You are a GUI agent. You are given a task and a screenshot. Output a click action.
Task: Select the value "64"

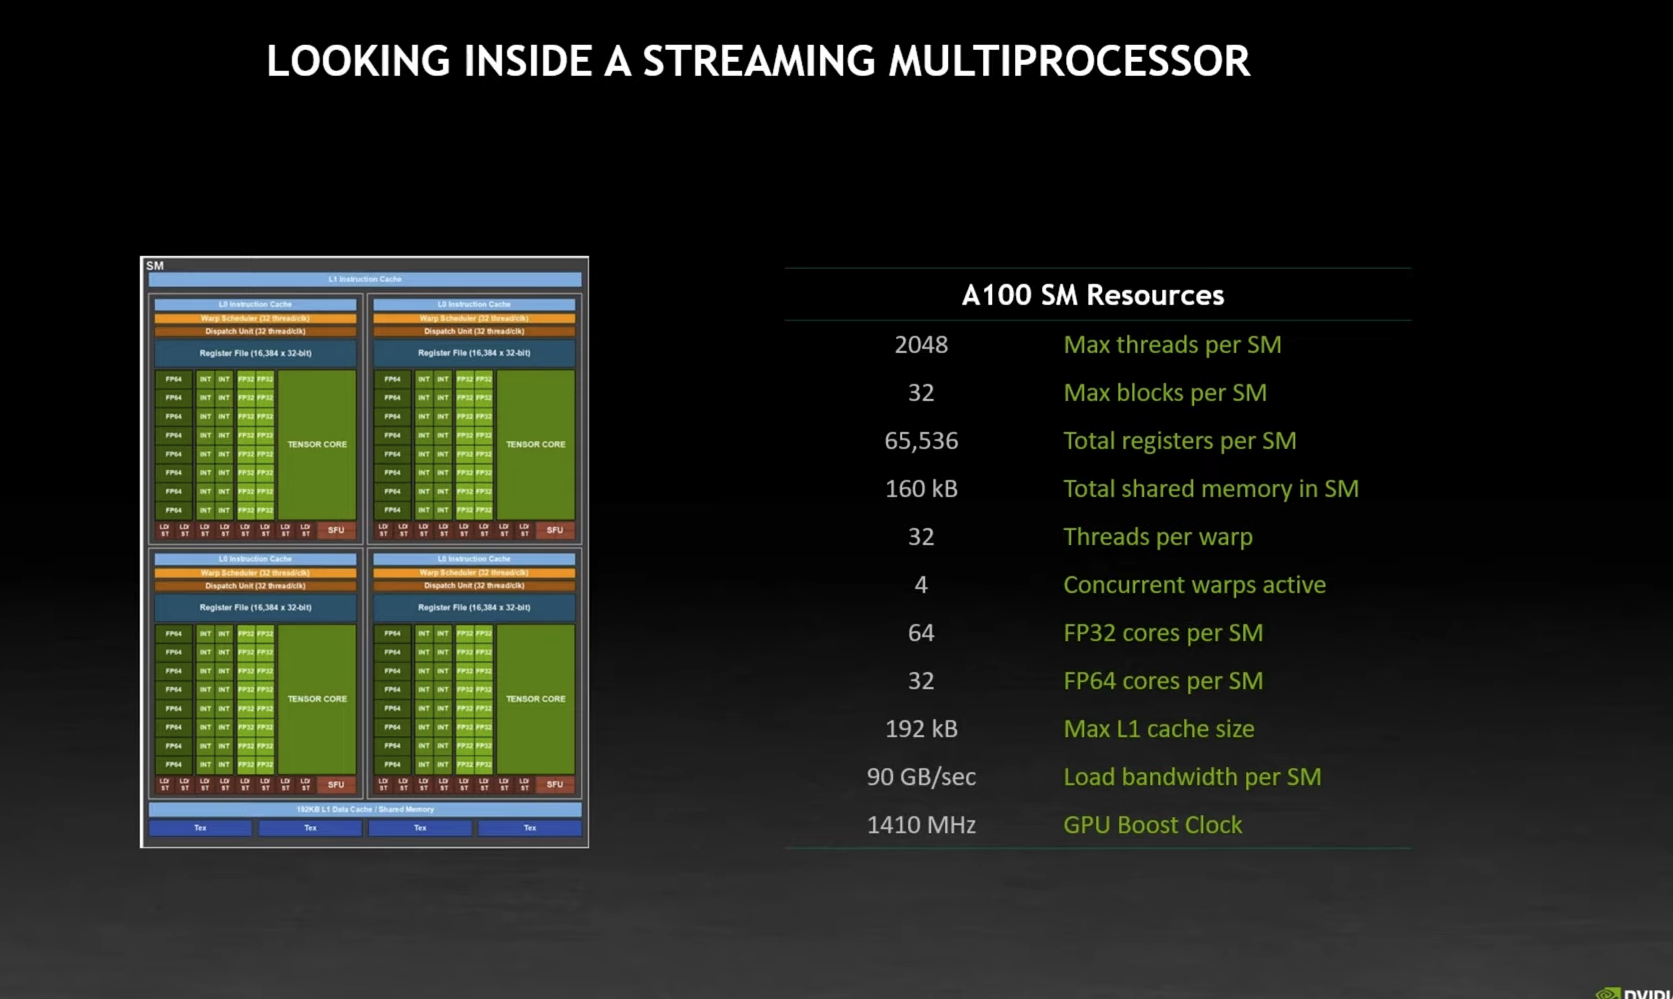921,633
